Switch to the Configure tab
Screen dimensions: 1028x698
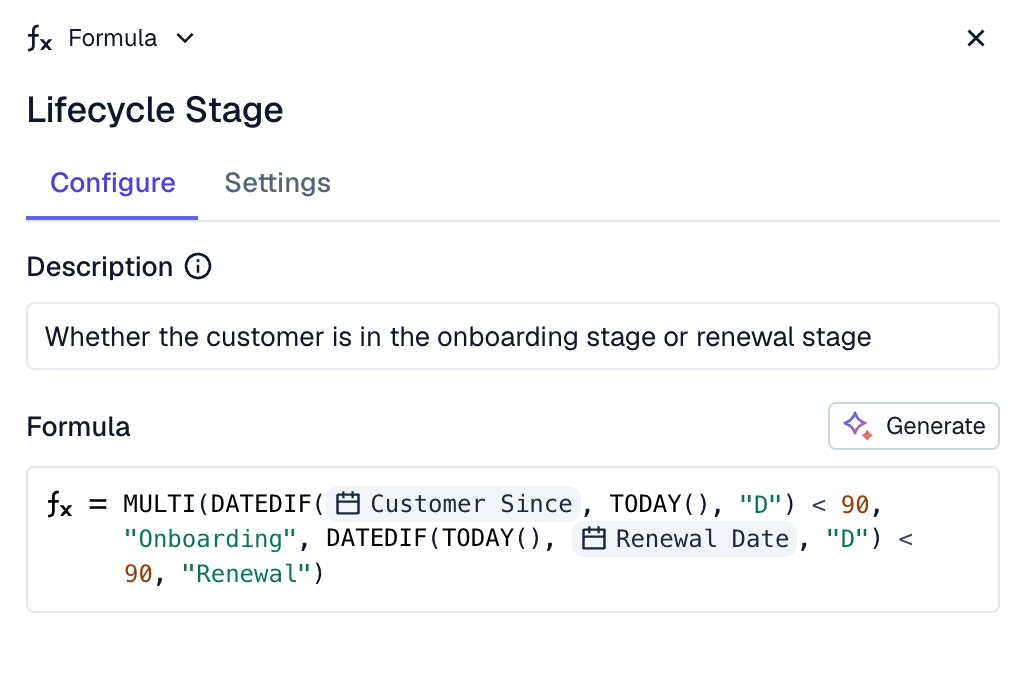(112, 183)
